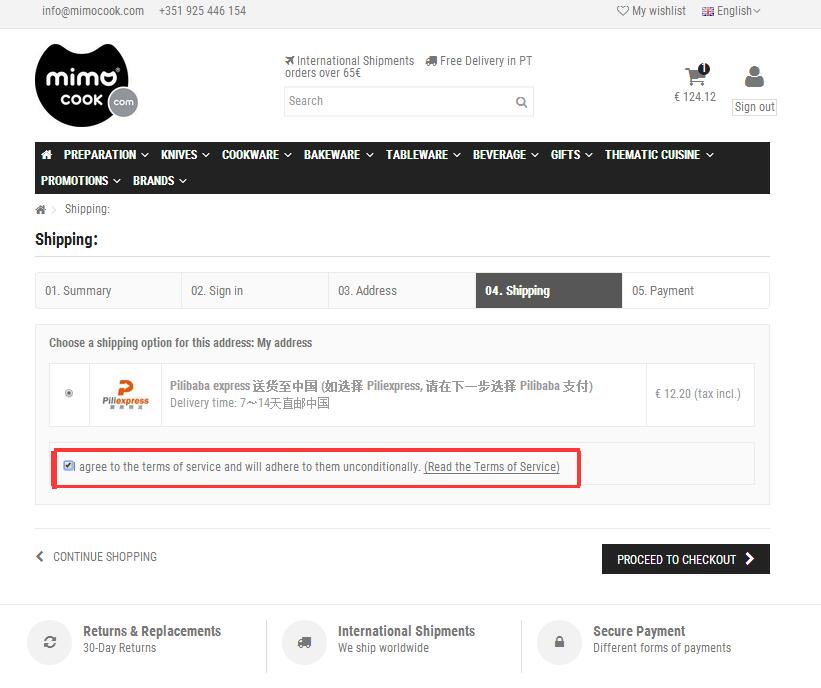Expand the KNIVES menu
821x688 pixels.
(185, 154)
